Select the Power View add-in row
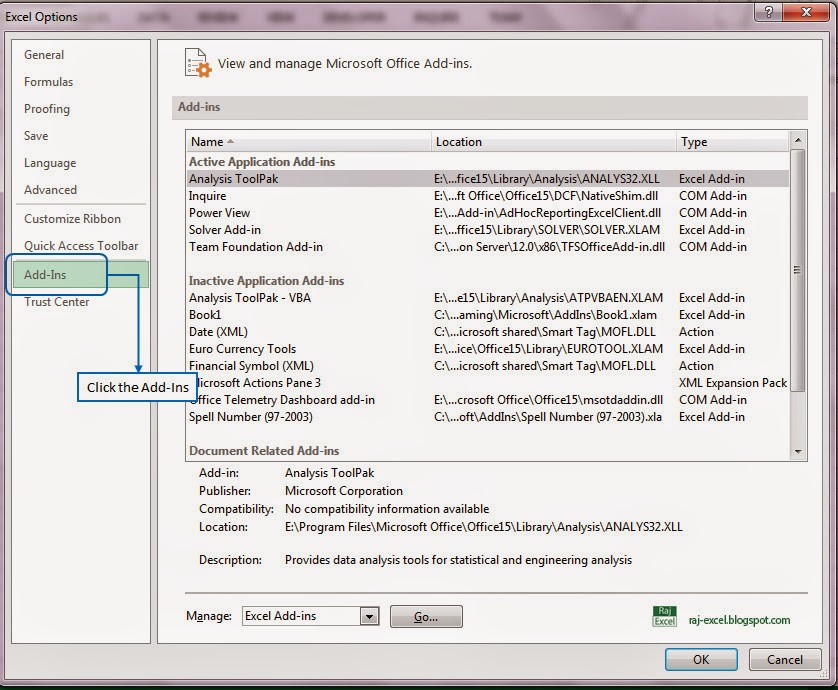 coord(488,213)
